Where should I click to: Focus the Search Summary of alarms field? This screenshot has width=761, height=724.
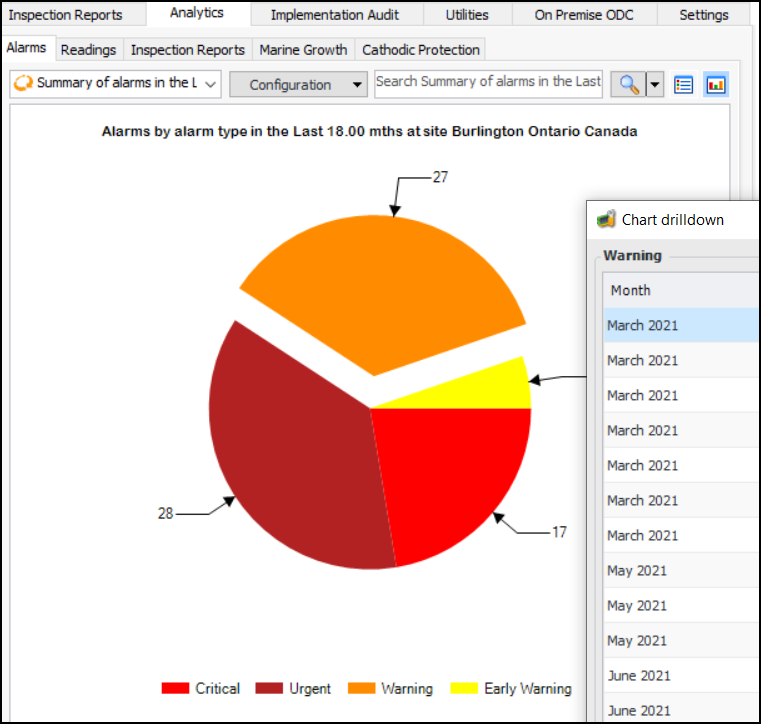coord(488,83)
